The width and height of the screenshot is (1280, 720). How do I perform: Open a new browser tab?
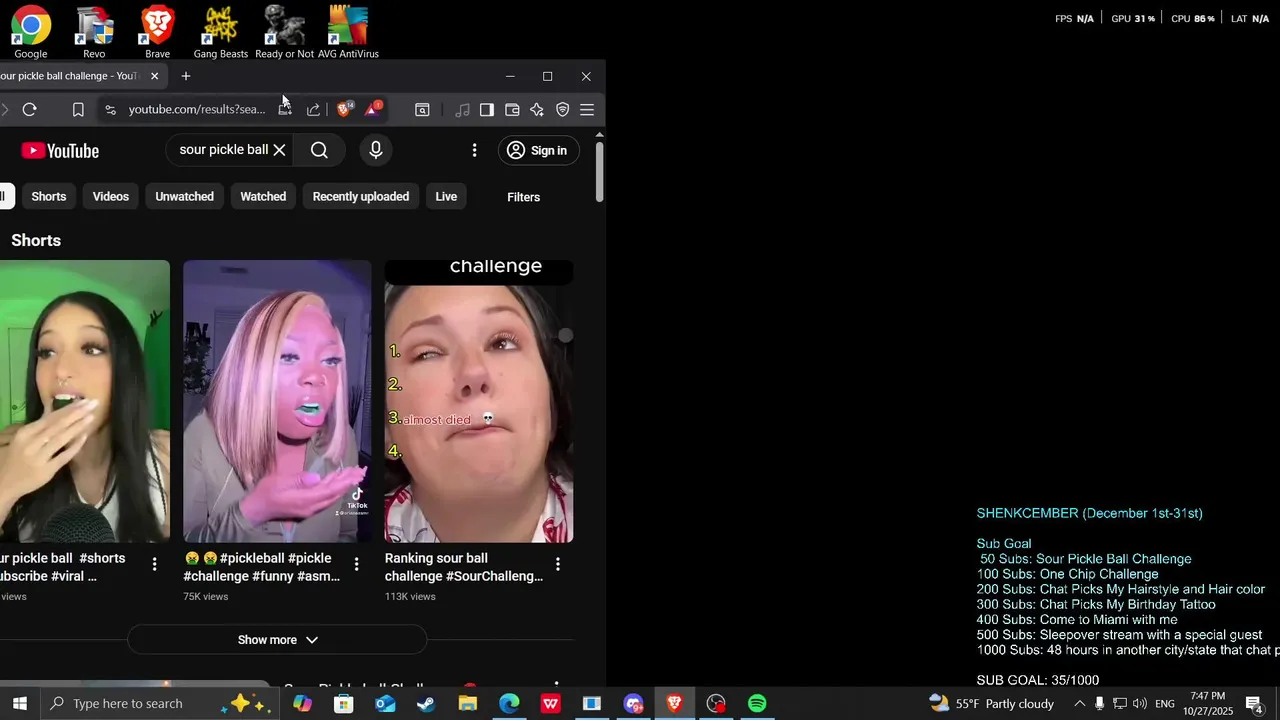[186, 76]
